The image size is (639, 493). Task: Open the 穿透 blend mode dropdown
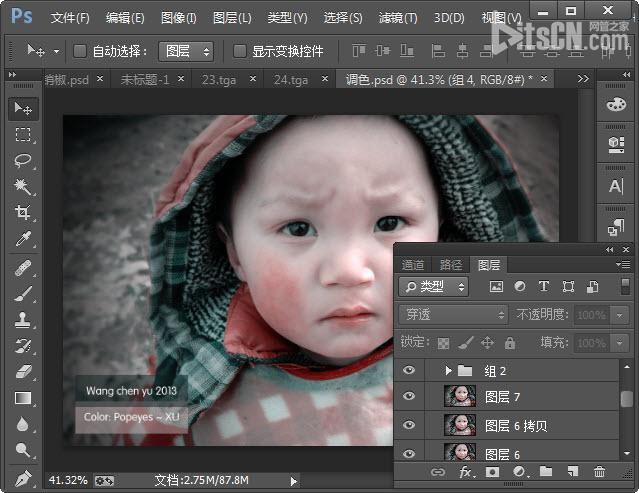point(453,315)
